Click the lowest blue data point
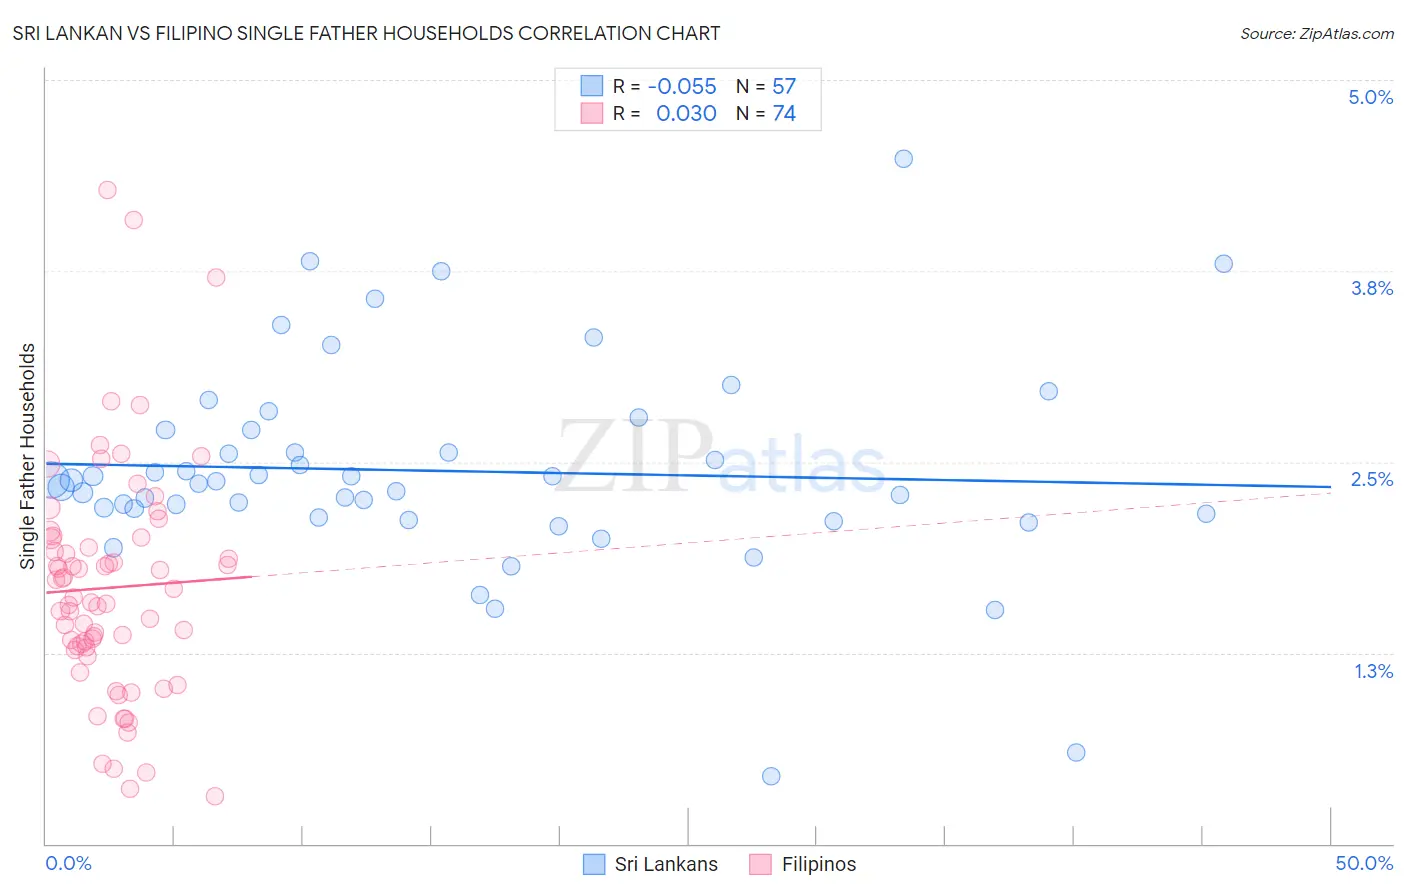Screen dimensions: 1406x892 coord(771,776)
